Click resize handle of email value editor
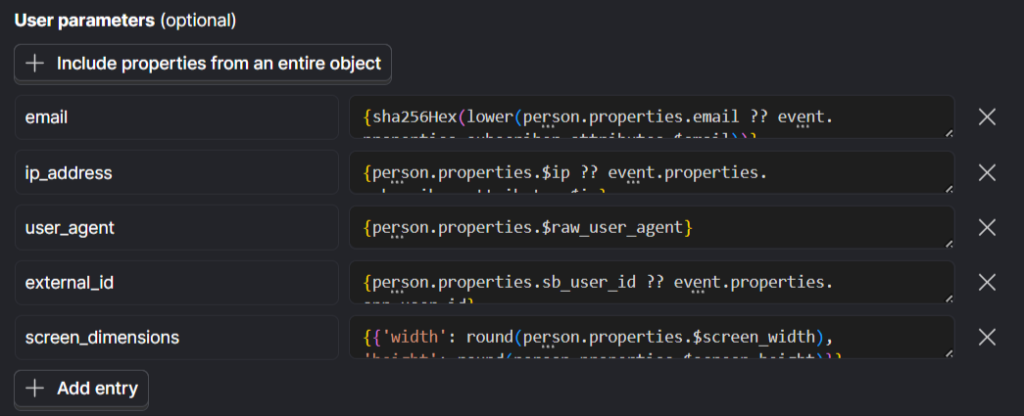1024x416 pixels. pyautogui.click(x=948, y=133)
